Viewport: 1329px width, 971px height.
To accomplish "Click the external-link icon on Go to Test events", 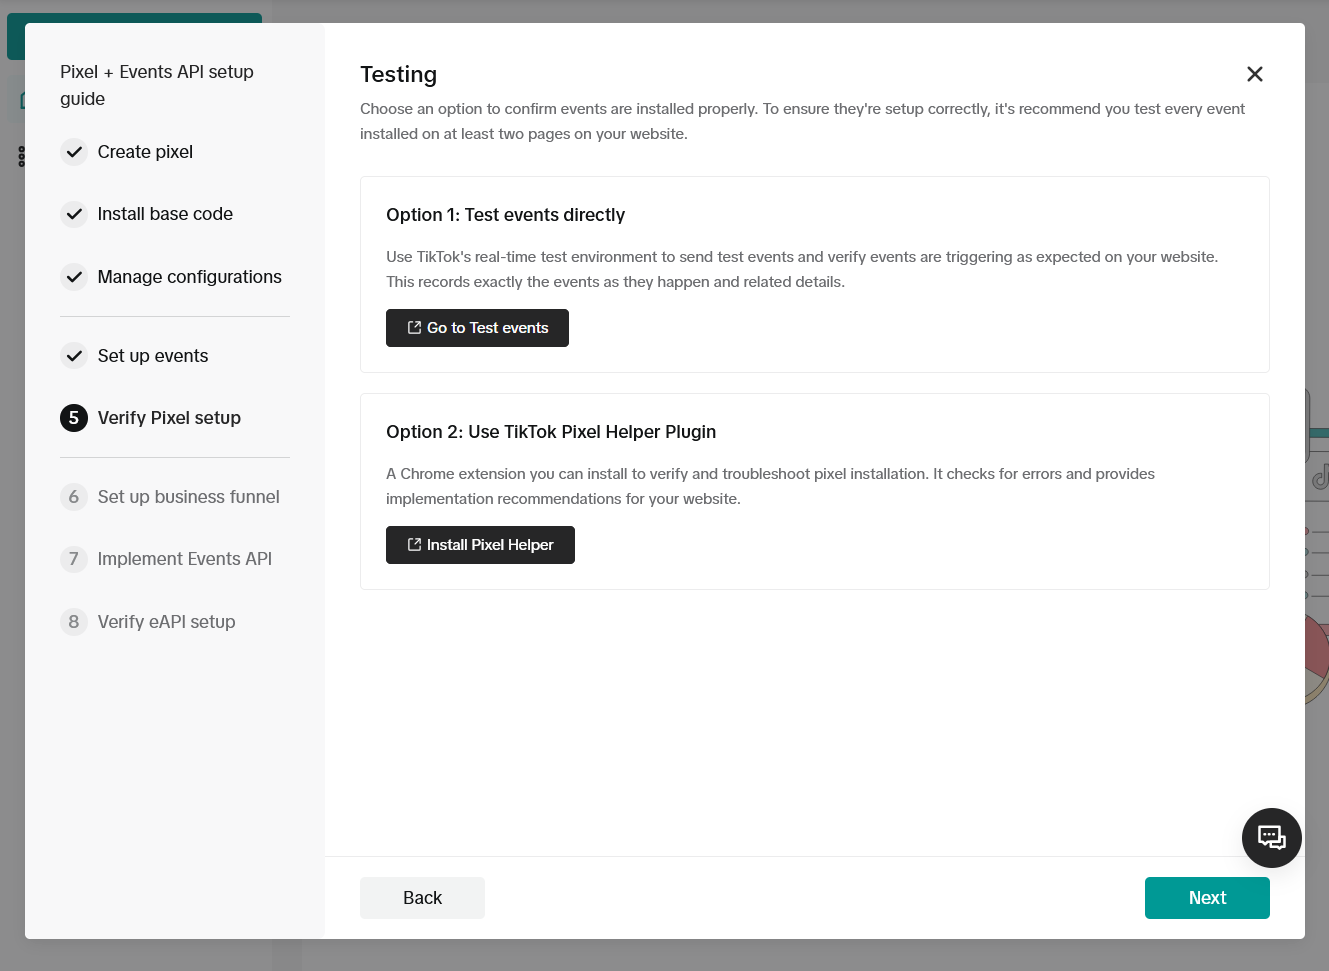I will (x=414, y=328).
